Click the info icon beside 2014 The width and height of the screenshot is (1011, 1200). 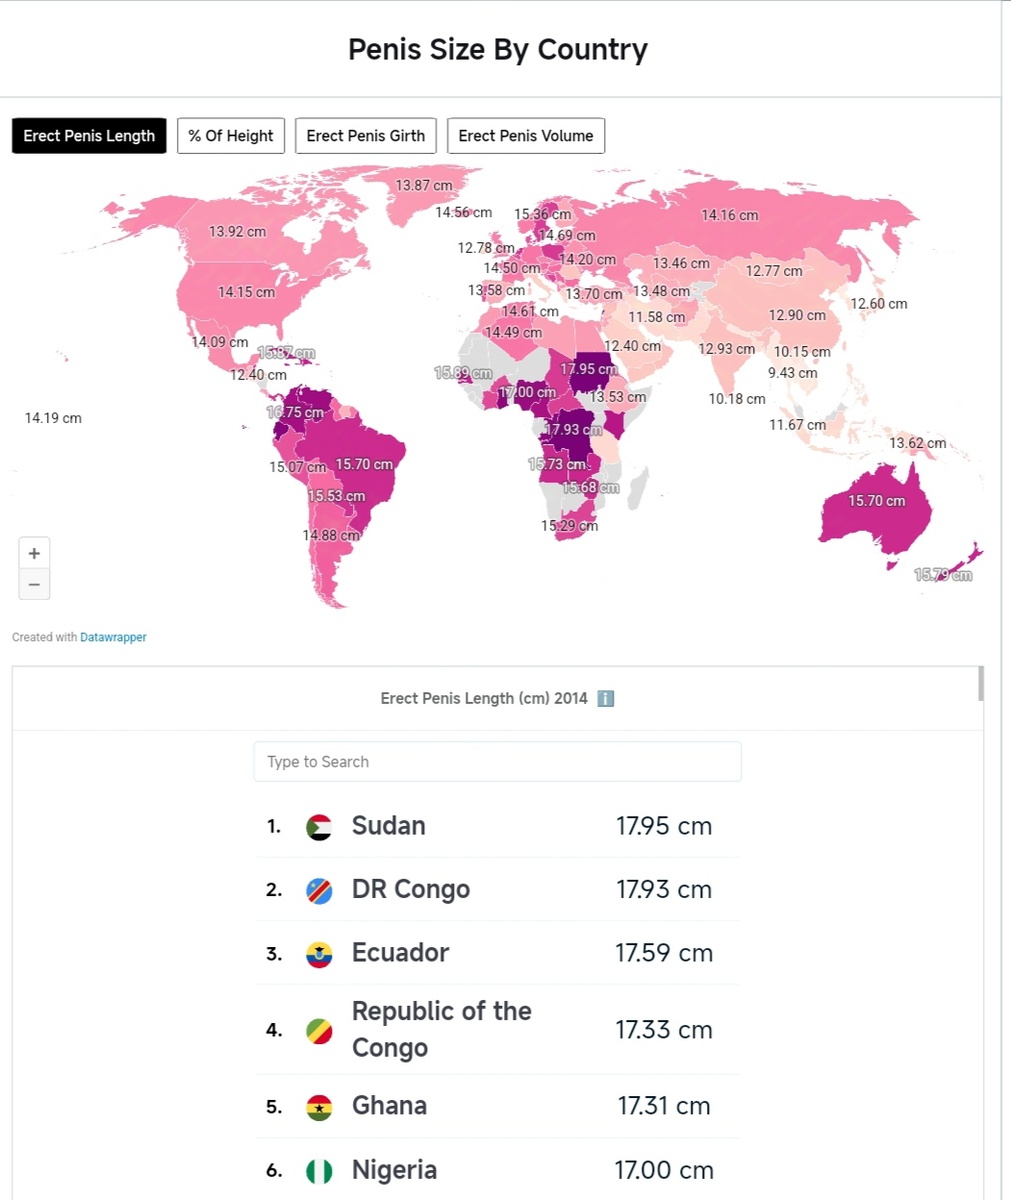coord(605,698)
